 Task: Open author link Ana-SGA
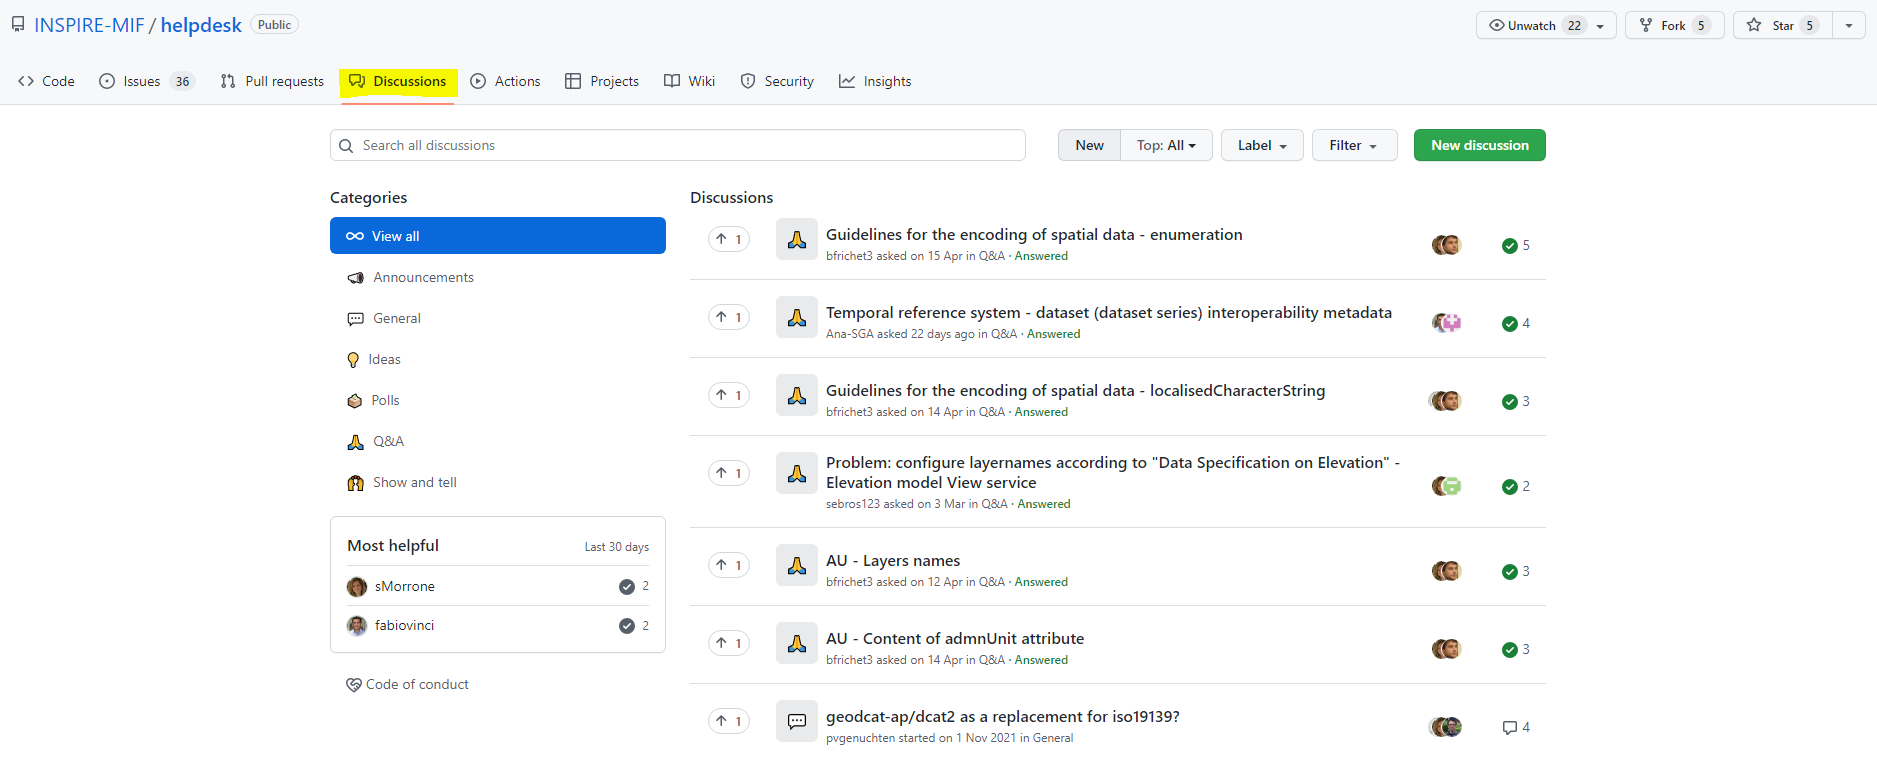coord(850,334)
